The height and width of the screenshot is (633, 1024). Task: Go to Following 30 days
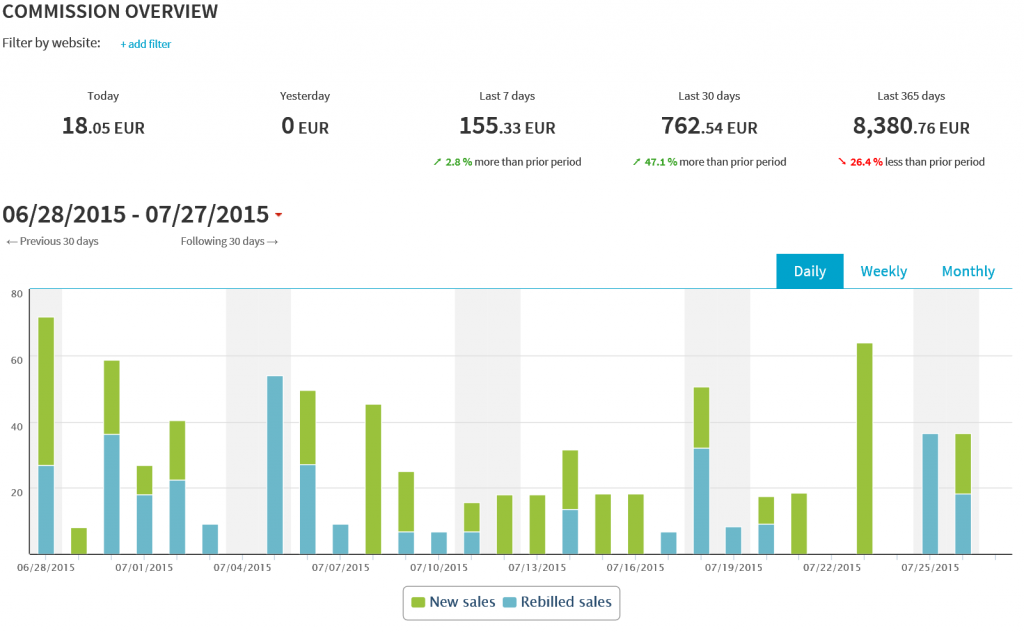[229, 241]
